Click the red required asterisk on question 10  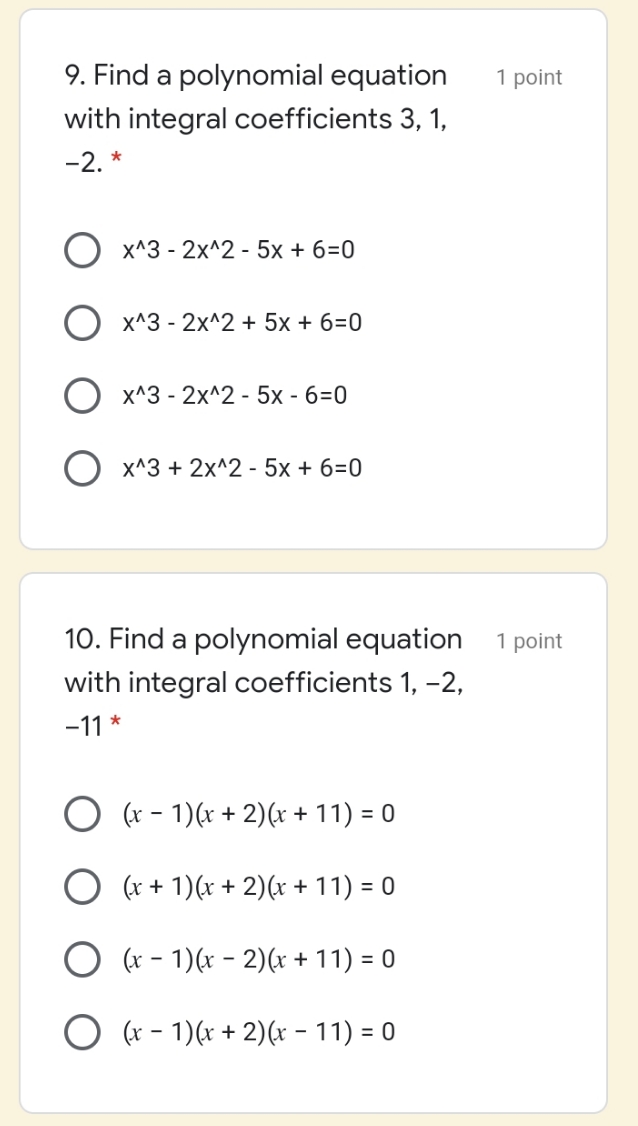click(x=114, y=720)
